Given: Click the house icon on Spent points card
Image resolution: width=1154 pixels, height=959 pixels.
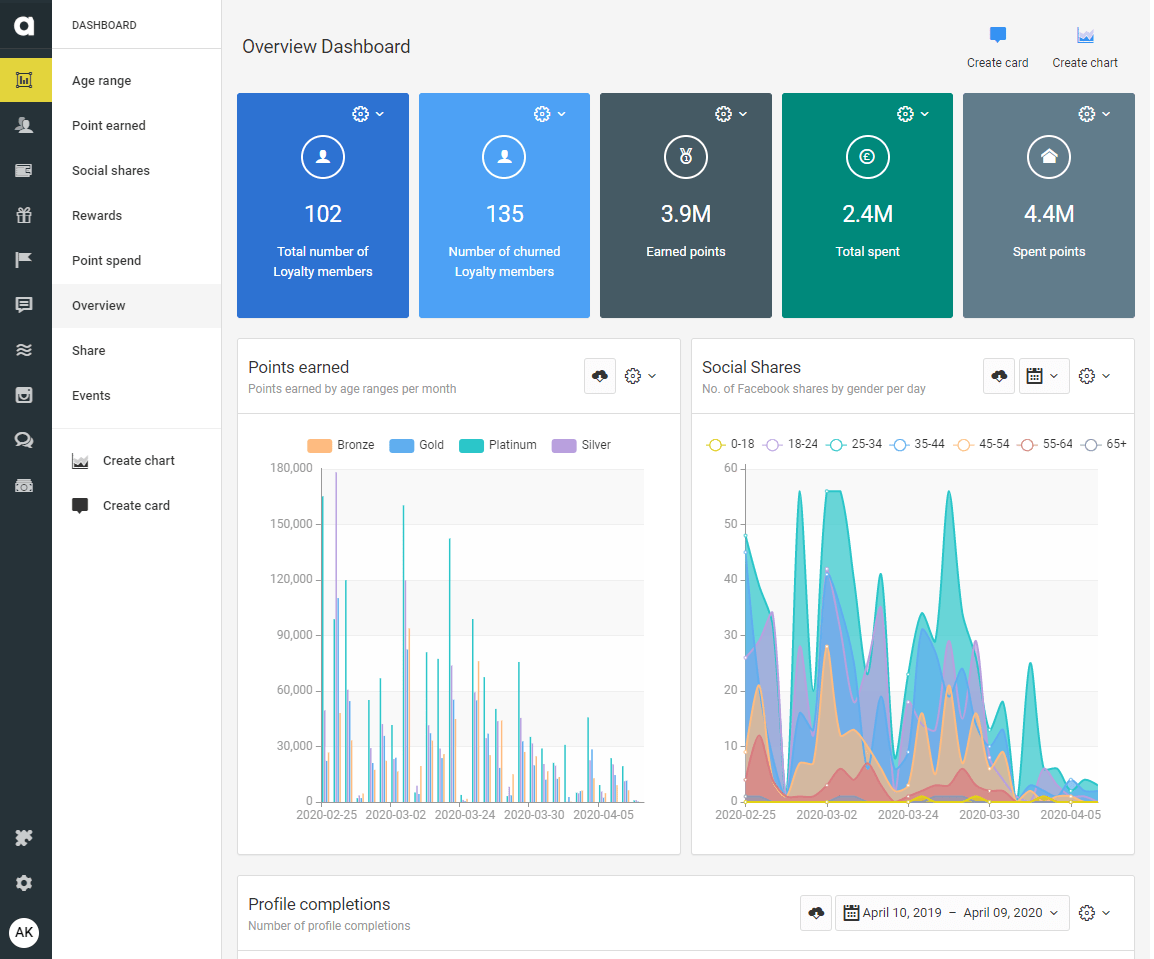Looking at the screenshot, I should pyautogui.click(x=1049, y=157).
